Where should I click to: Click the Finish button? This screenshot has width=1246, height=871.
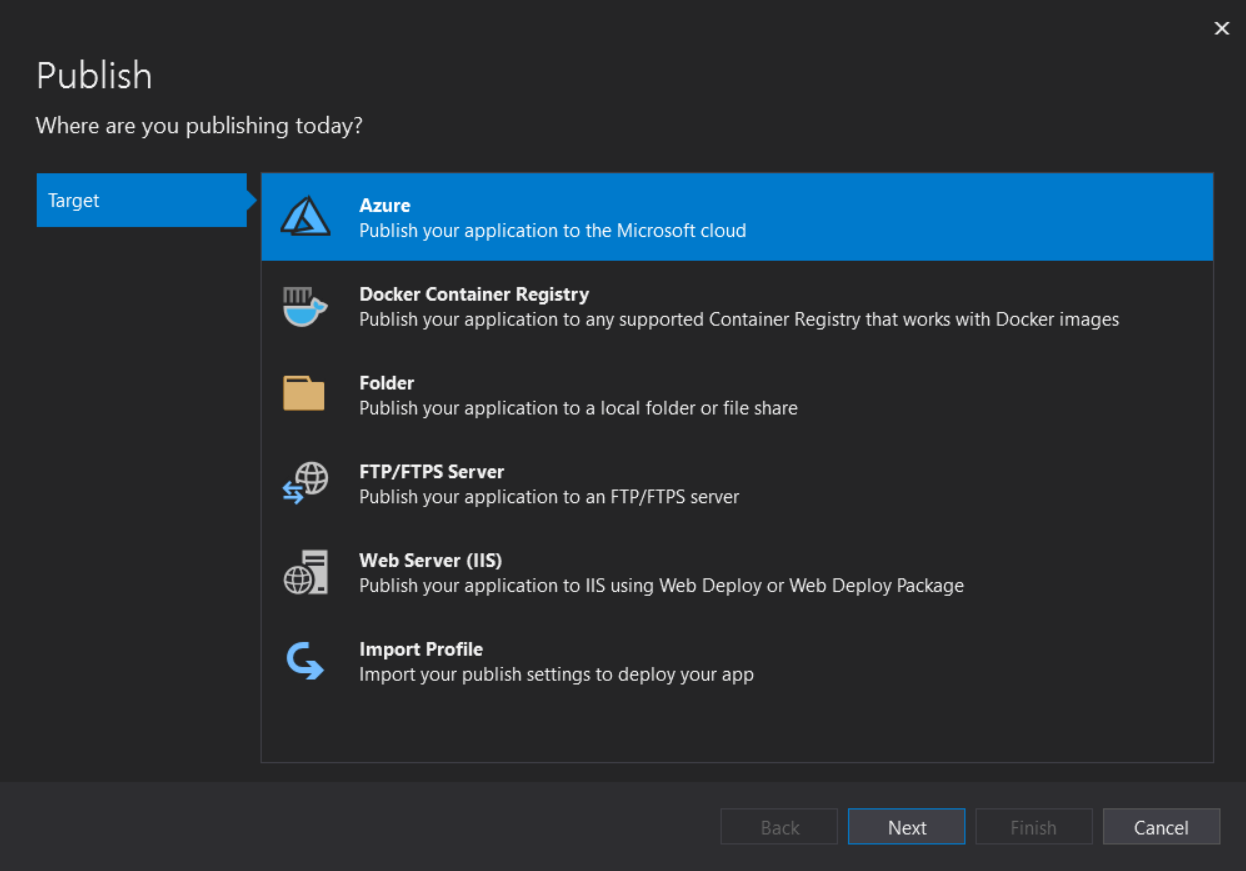(1034, 827)
